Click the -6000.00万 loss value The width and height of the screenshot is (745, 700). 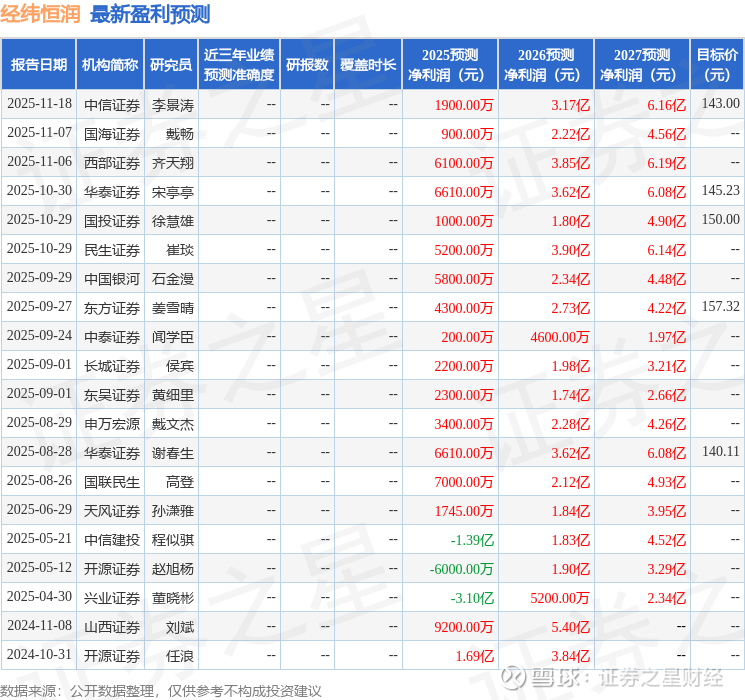[461, 569]
